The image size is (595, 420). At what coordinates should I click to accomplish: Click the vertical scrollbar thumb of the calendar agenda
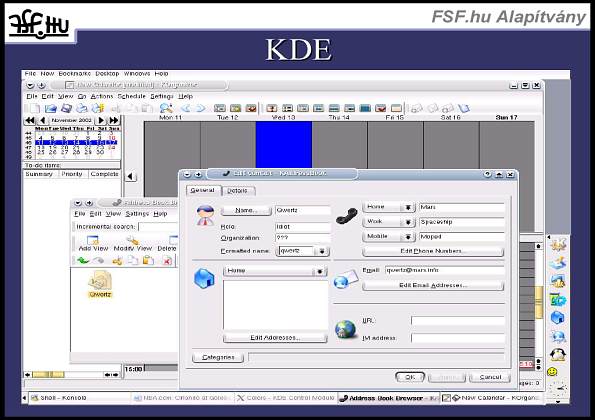[539, 303]
